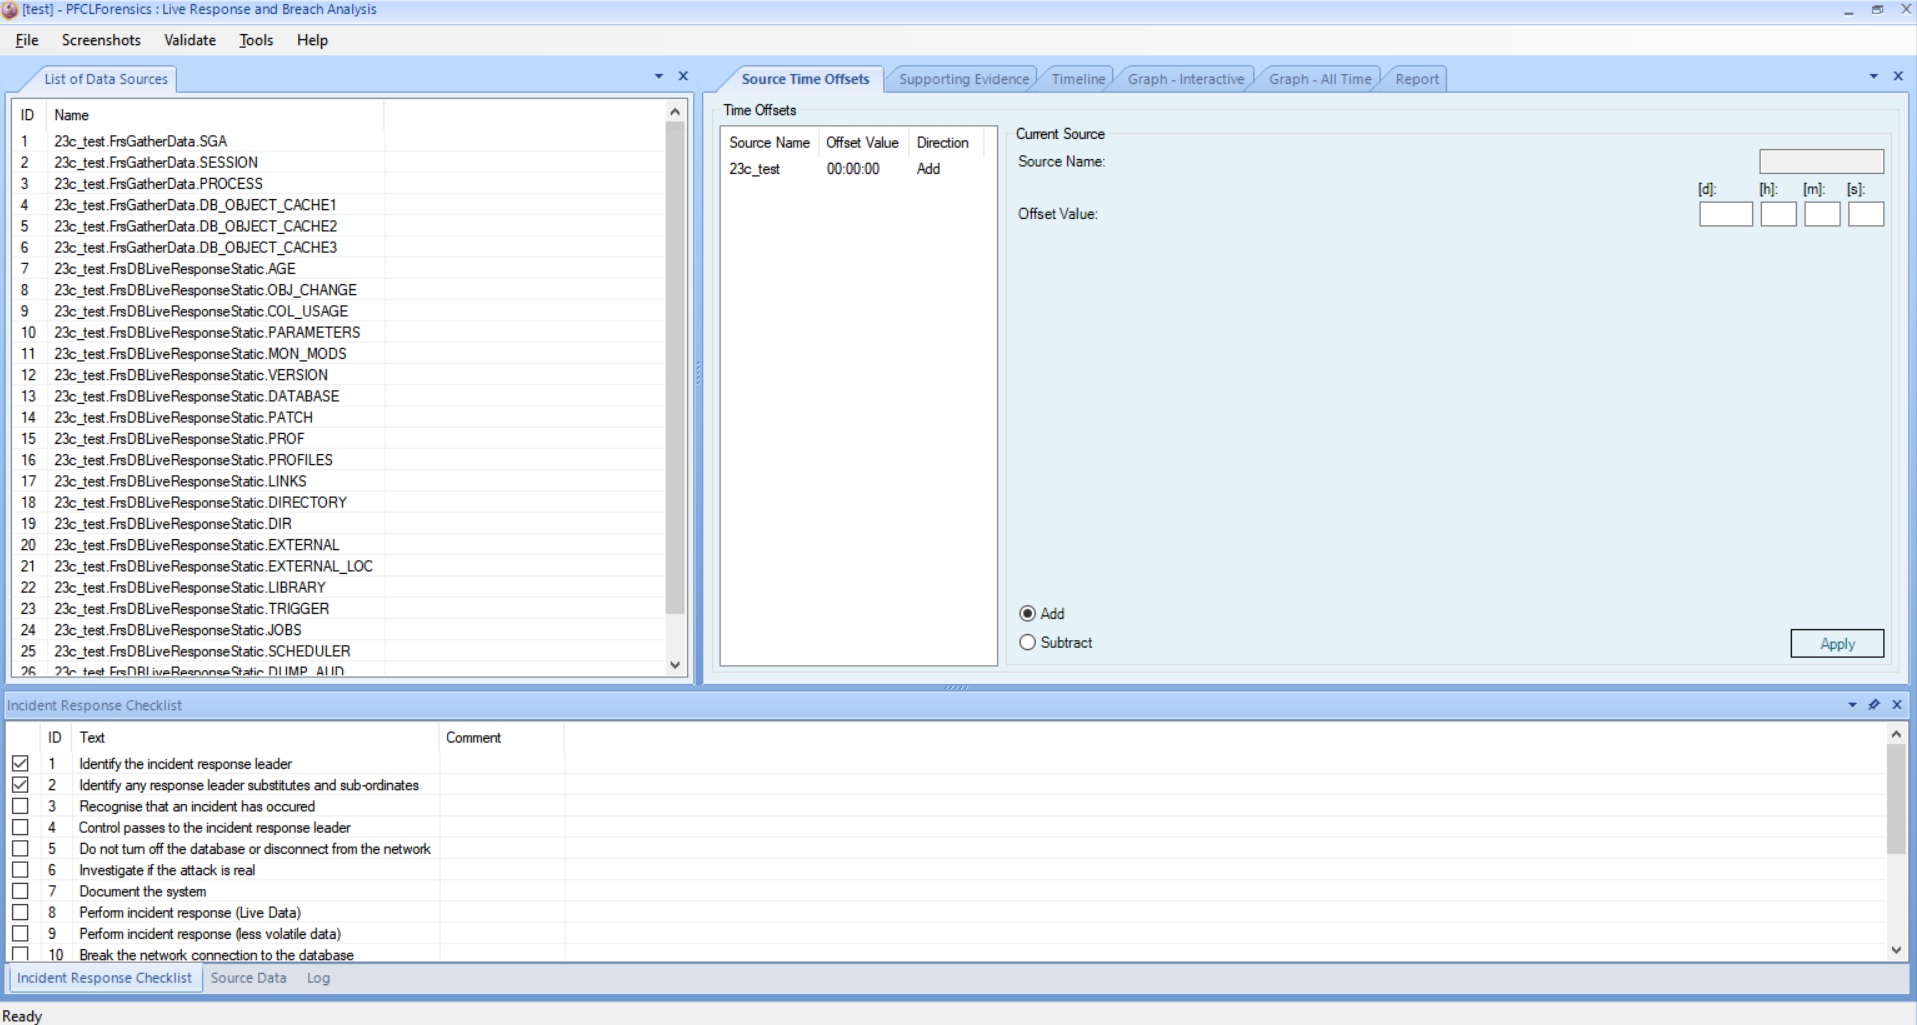This screenshot has width=1917, height=1025.
Task: Uncheck checklist item 2 response leader substitutes
Action: [20, 785]
